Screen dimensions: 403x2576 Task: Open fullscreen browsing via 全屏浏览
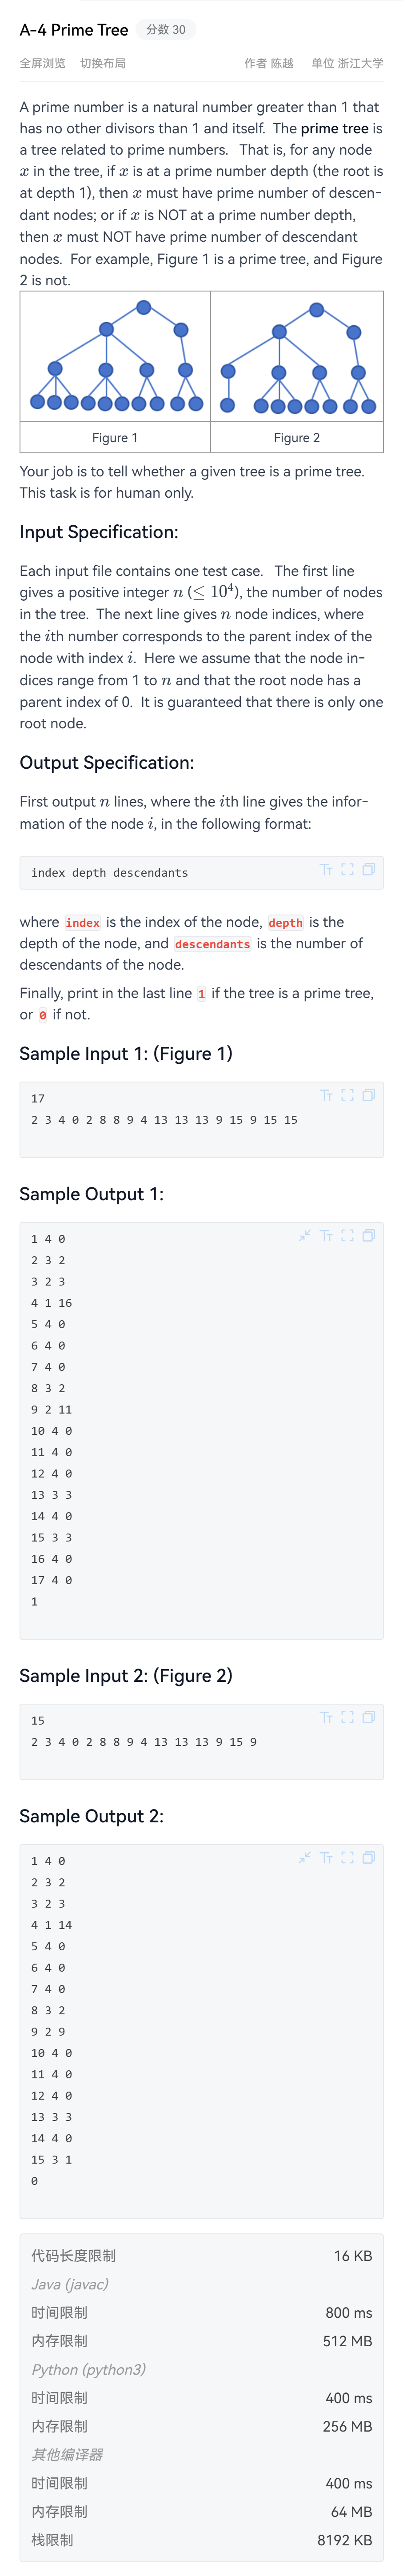point(42,63)
